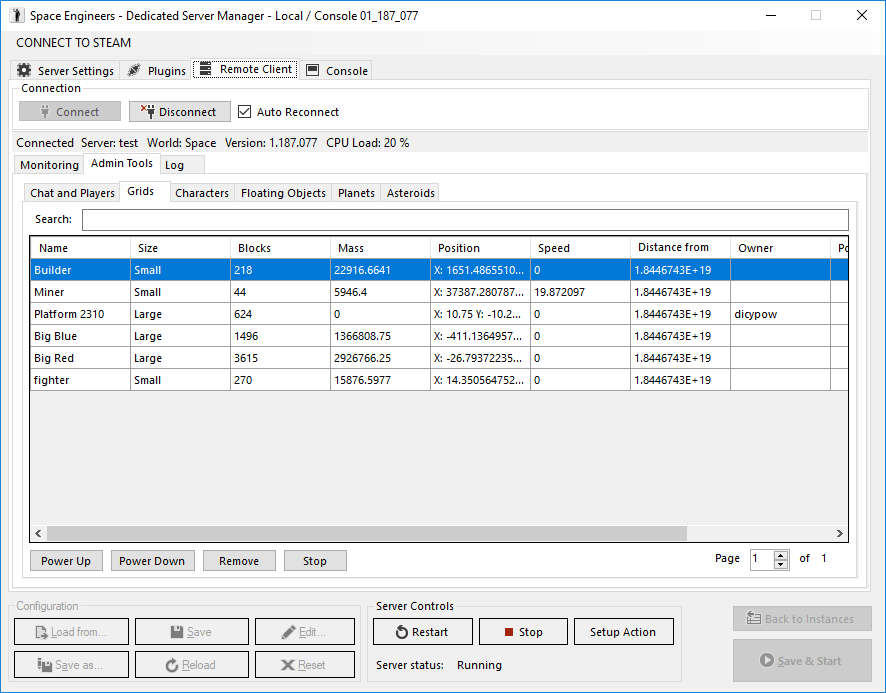Screen dimensions: 886x693
Task: Click the Remote Client tab icon
Action: click(206, 69)
